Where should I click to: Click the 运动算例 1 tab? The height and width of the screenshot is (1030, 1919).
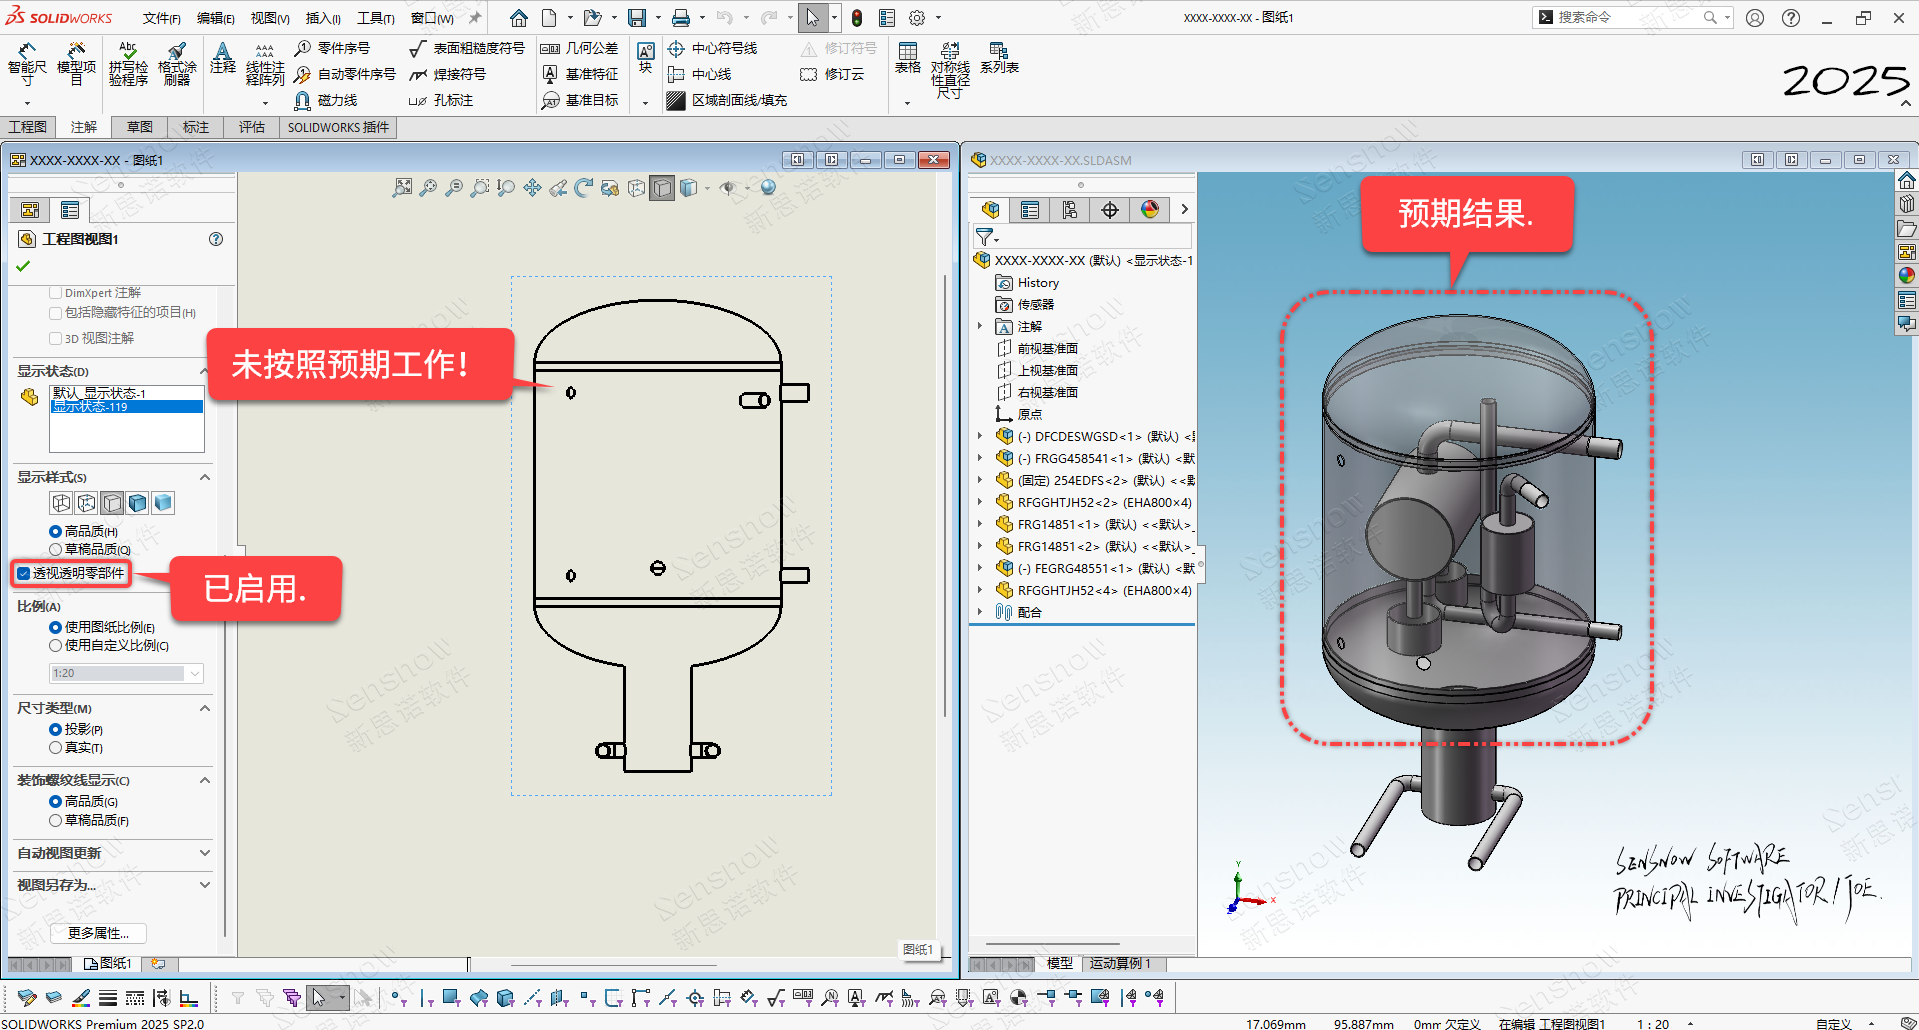click(1119, 963)
